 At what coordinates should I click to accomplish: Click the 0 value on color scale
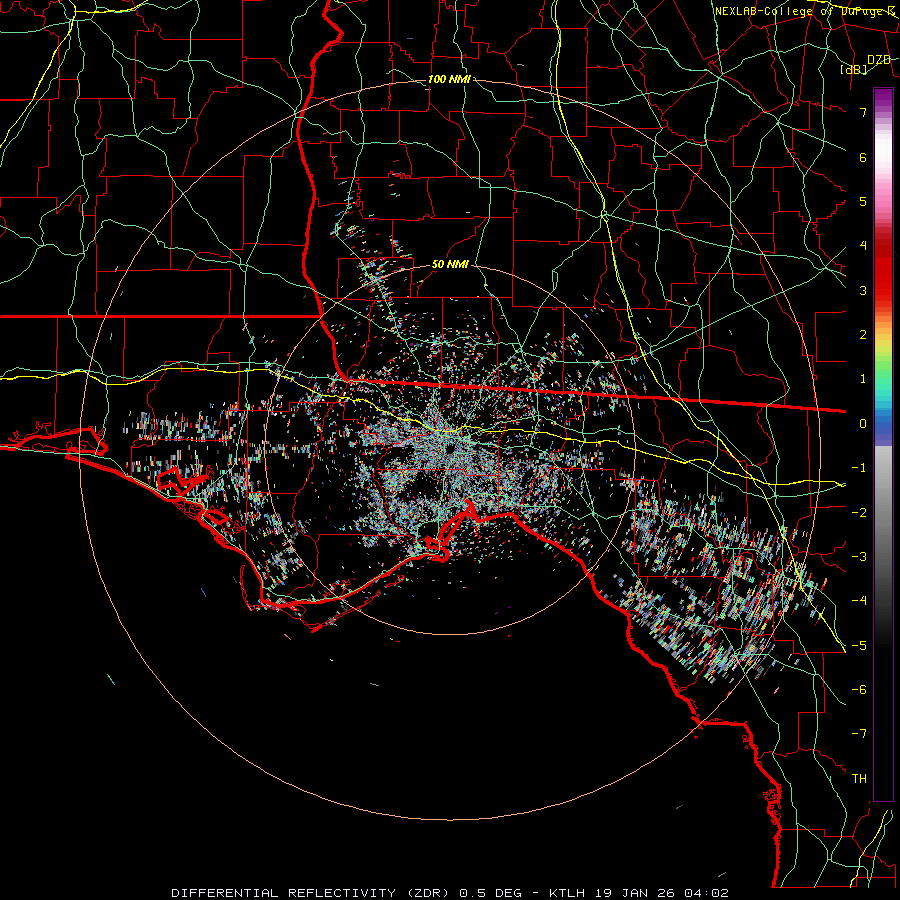tap(863, 424)
